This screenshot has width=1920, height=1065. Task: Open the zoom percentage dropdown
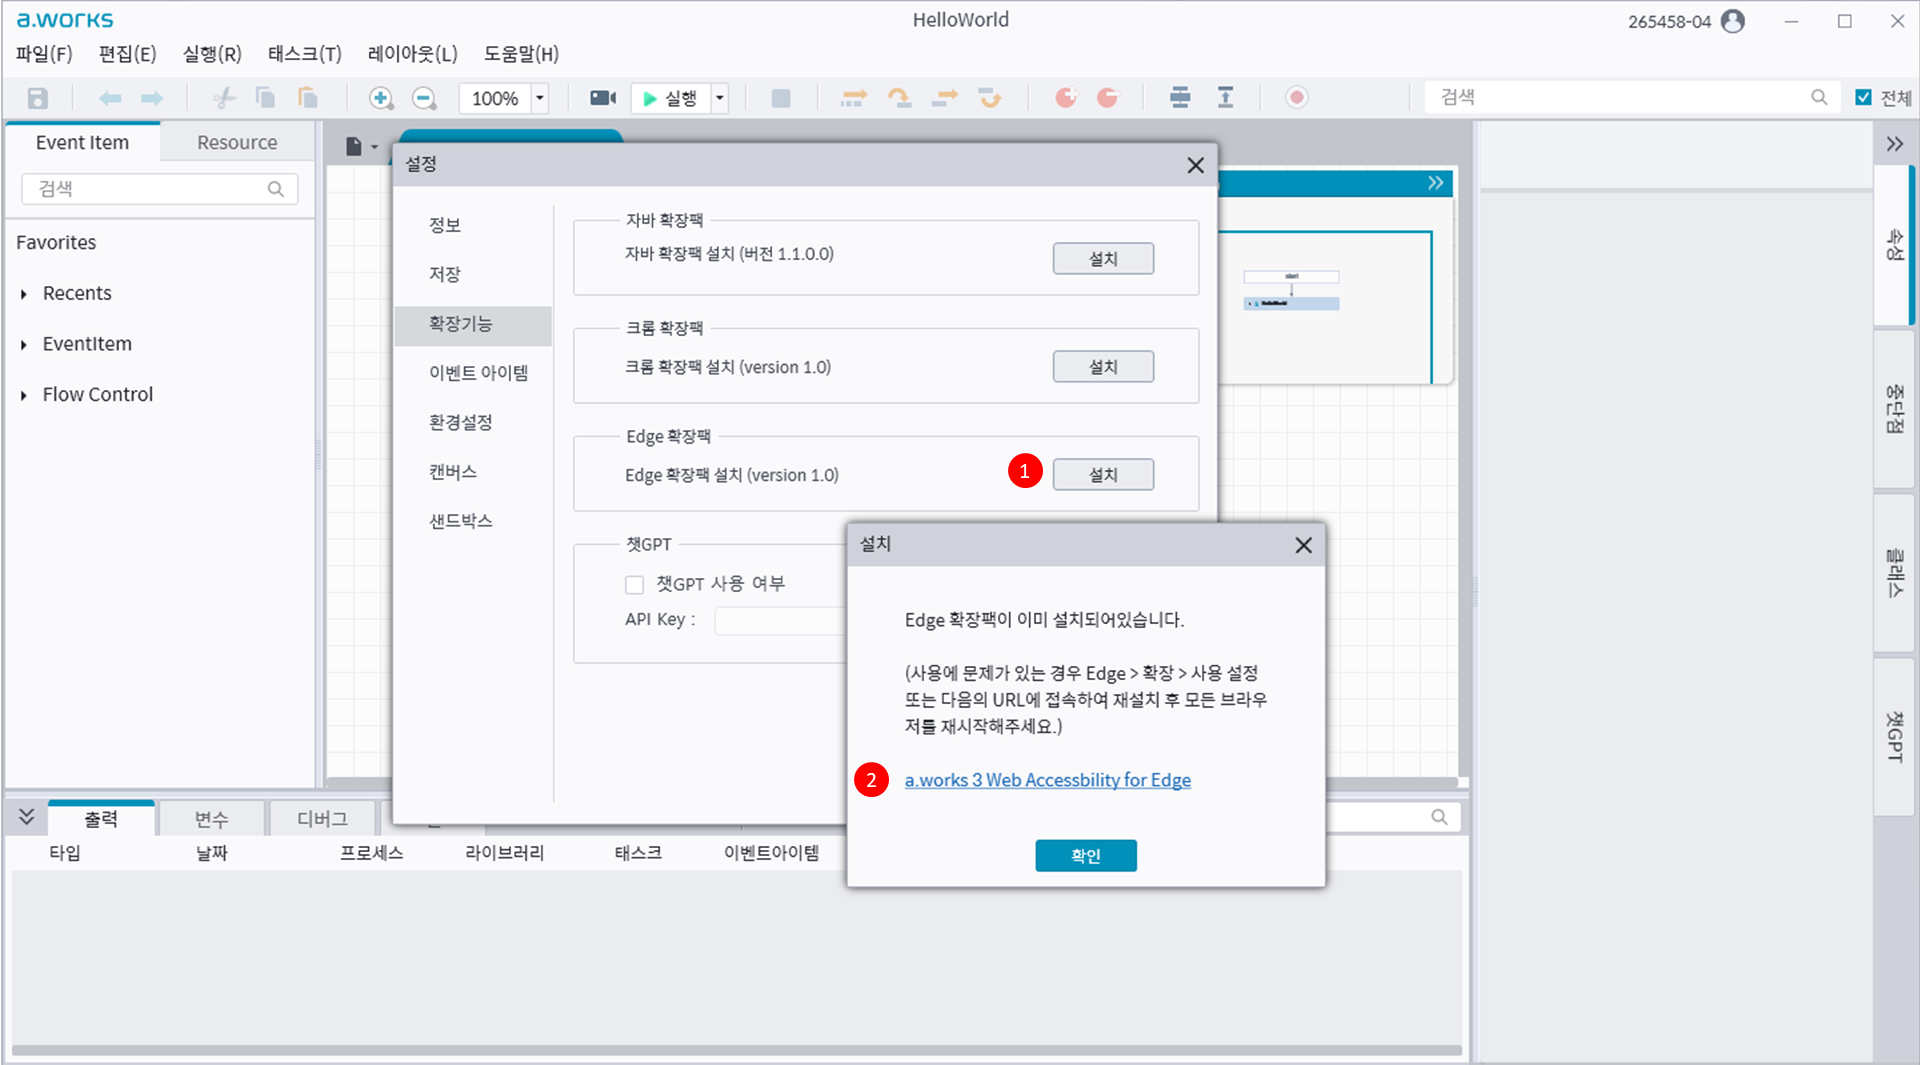pyautogui.click(x=540, y=98)
